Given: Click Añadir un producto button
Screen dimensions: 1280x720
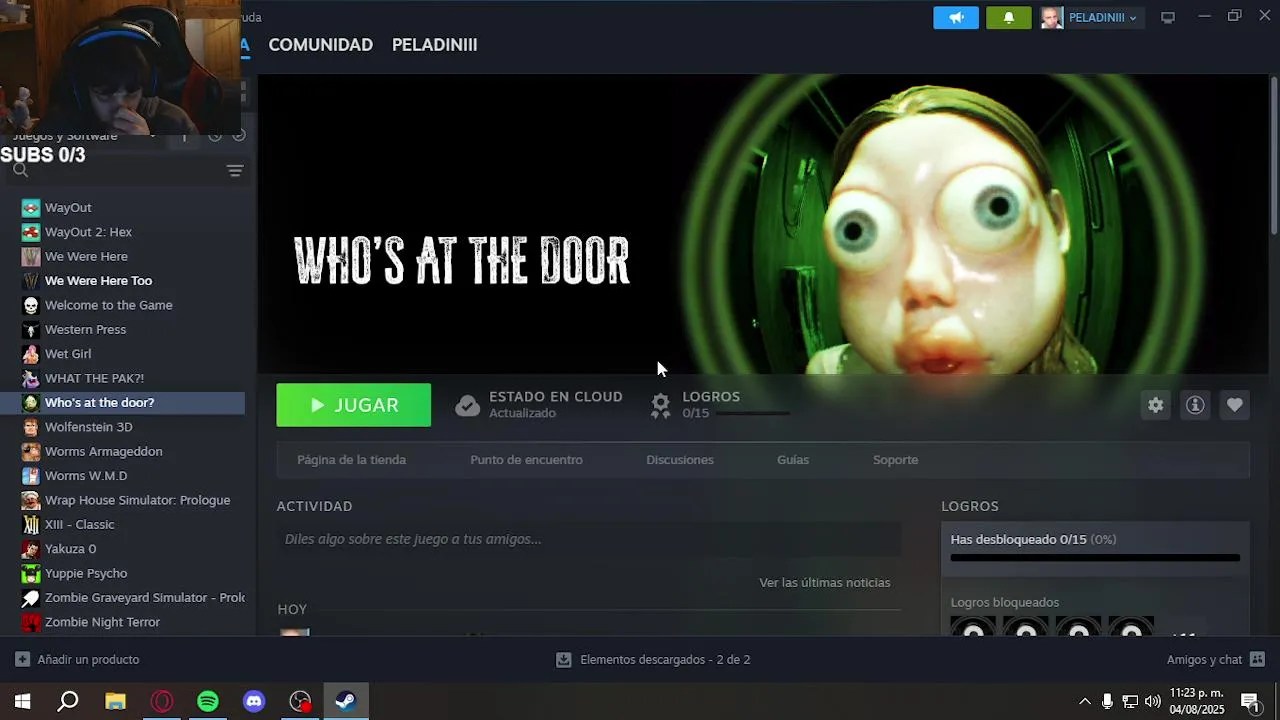Looking at the screenshot, I should click(77, 660).
